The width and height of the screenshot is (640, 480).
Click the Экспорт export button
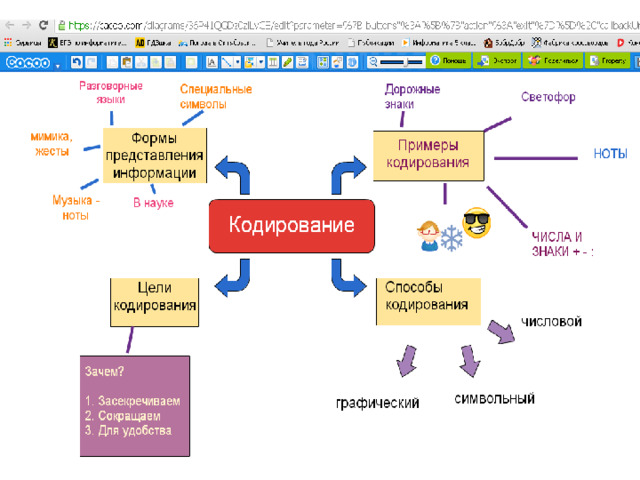[497, 61]
